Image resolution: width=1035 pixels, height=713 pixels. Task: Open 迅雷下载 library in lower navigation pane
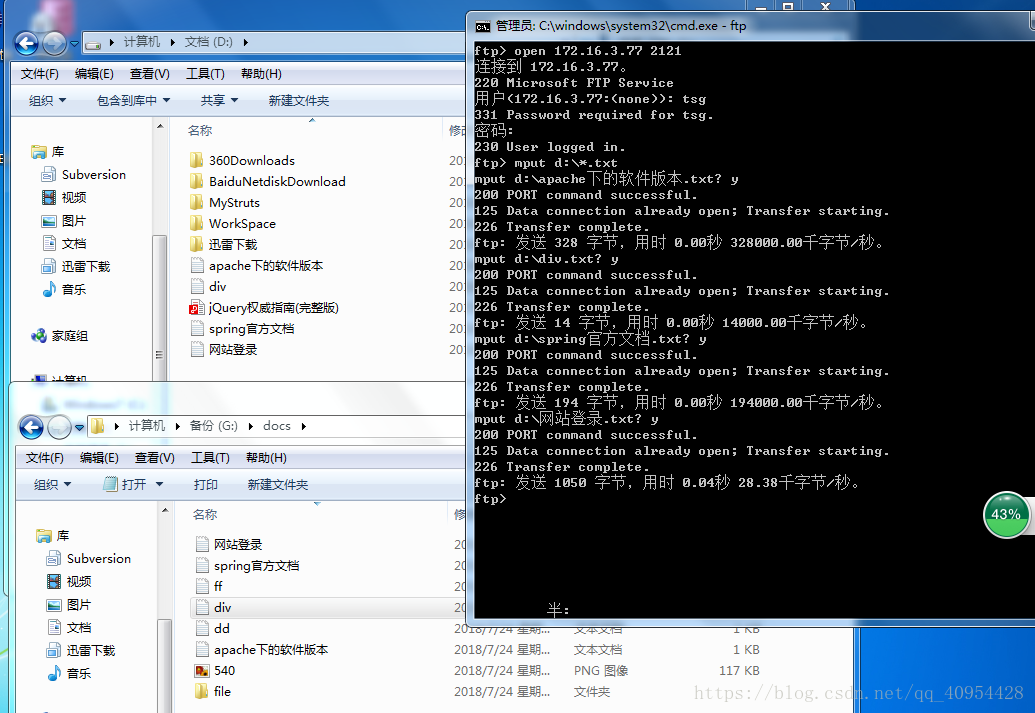pyautogui.click(x=81, y=650)
